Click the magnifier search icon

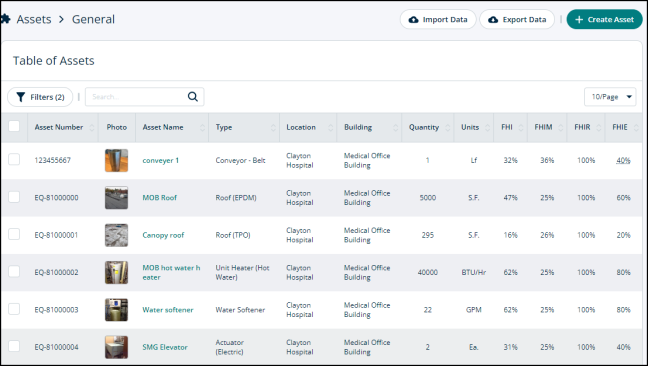tap(193, 97)
